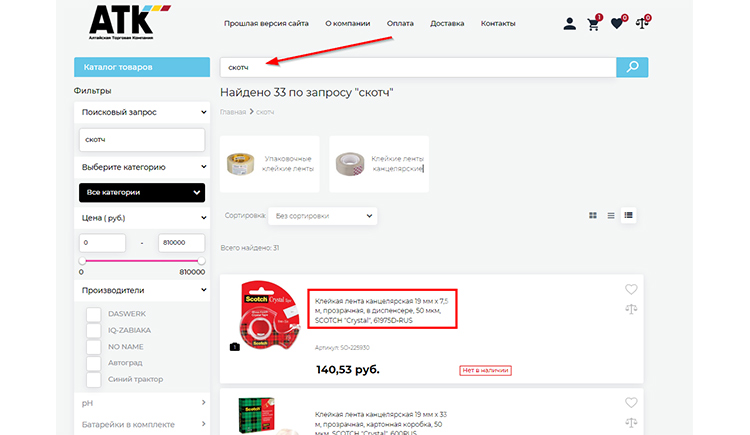Image resolution: width=750 pixels, height=435 pixels.
Task: Open Упаковочные клейкие ленты category thumbnail
Action: pos(269,164)
